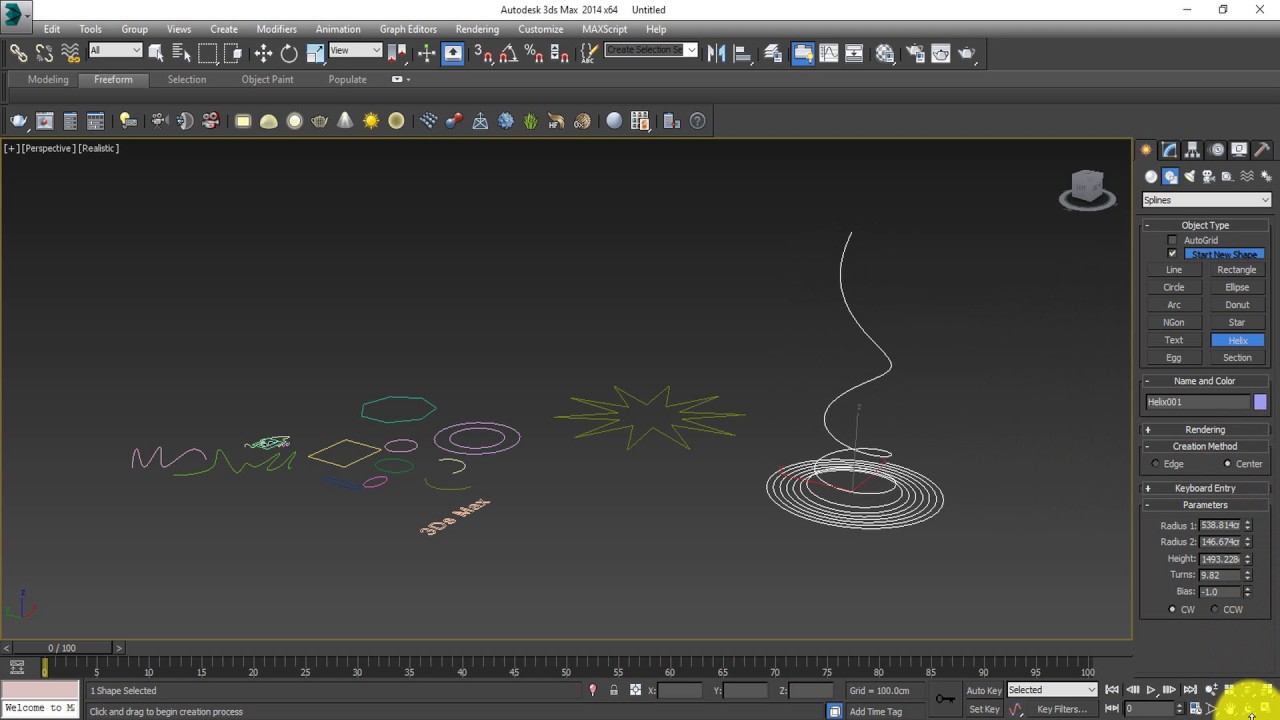Viewport: 1280px width, 720px height.
Task: Click the ViewCube in the viewport
Action: point(1087,188)
